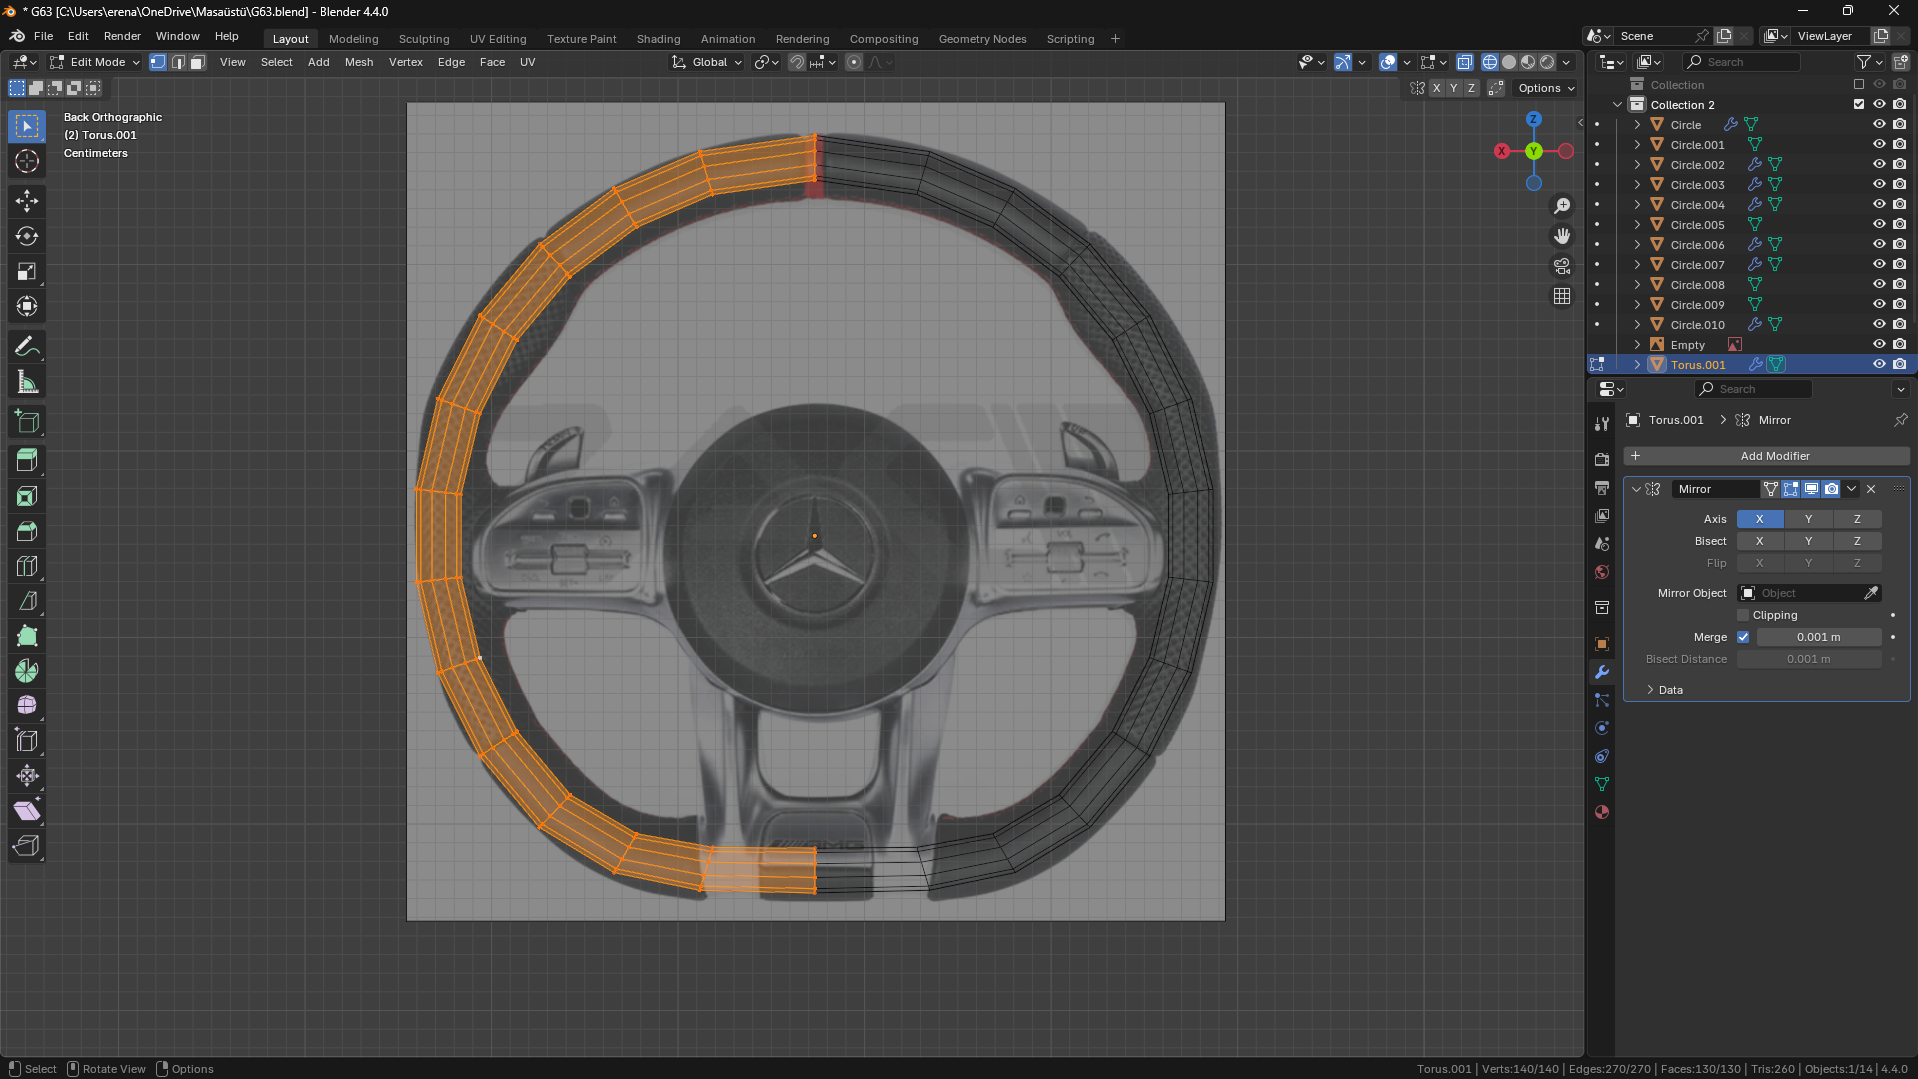The image size is (1918, 1079).
Task: Enable mirror Axis Y button
Action: click(1808, 519)
